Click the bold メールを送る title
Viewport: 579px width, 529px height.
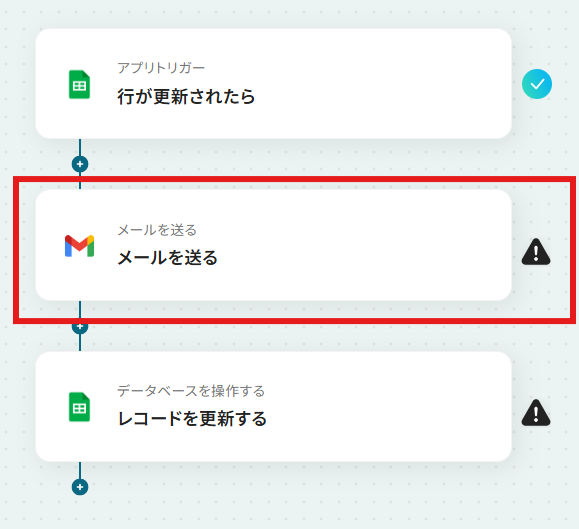pyautogui.click(x=168, y=258)
